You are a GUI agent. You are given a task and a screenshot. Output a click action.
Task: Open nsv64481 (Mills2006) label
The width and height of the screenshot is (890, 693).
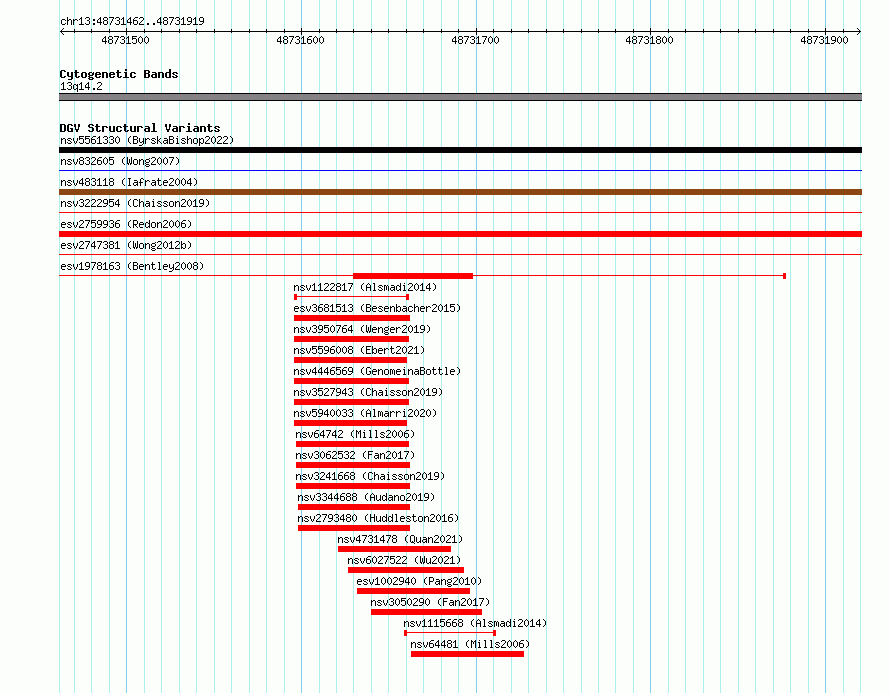(470, 644)
